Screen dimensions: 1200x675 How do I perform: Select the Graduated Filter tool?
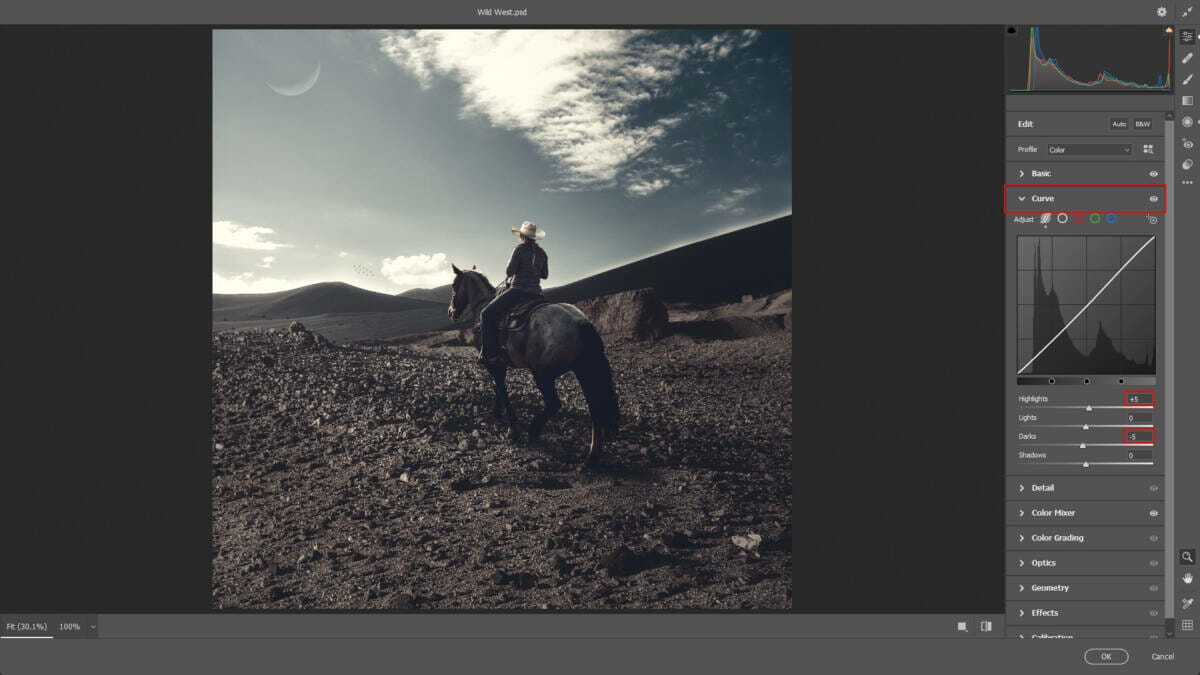(1187, 100)
